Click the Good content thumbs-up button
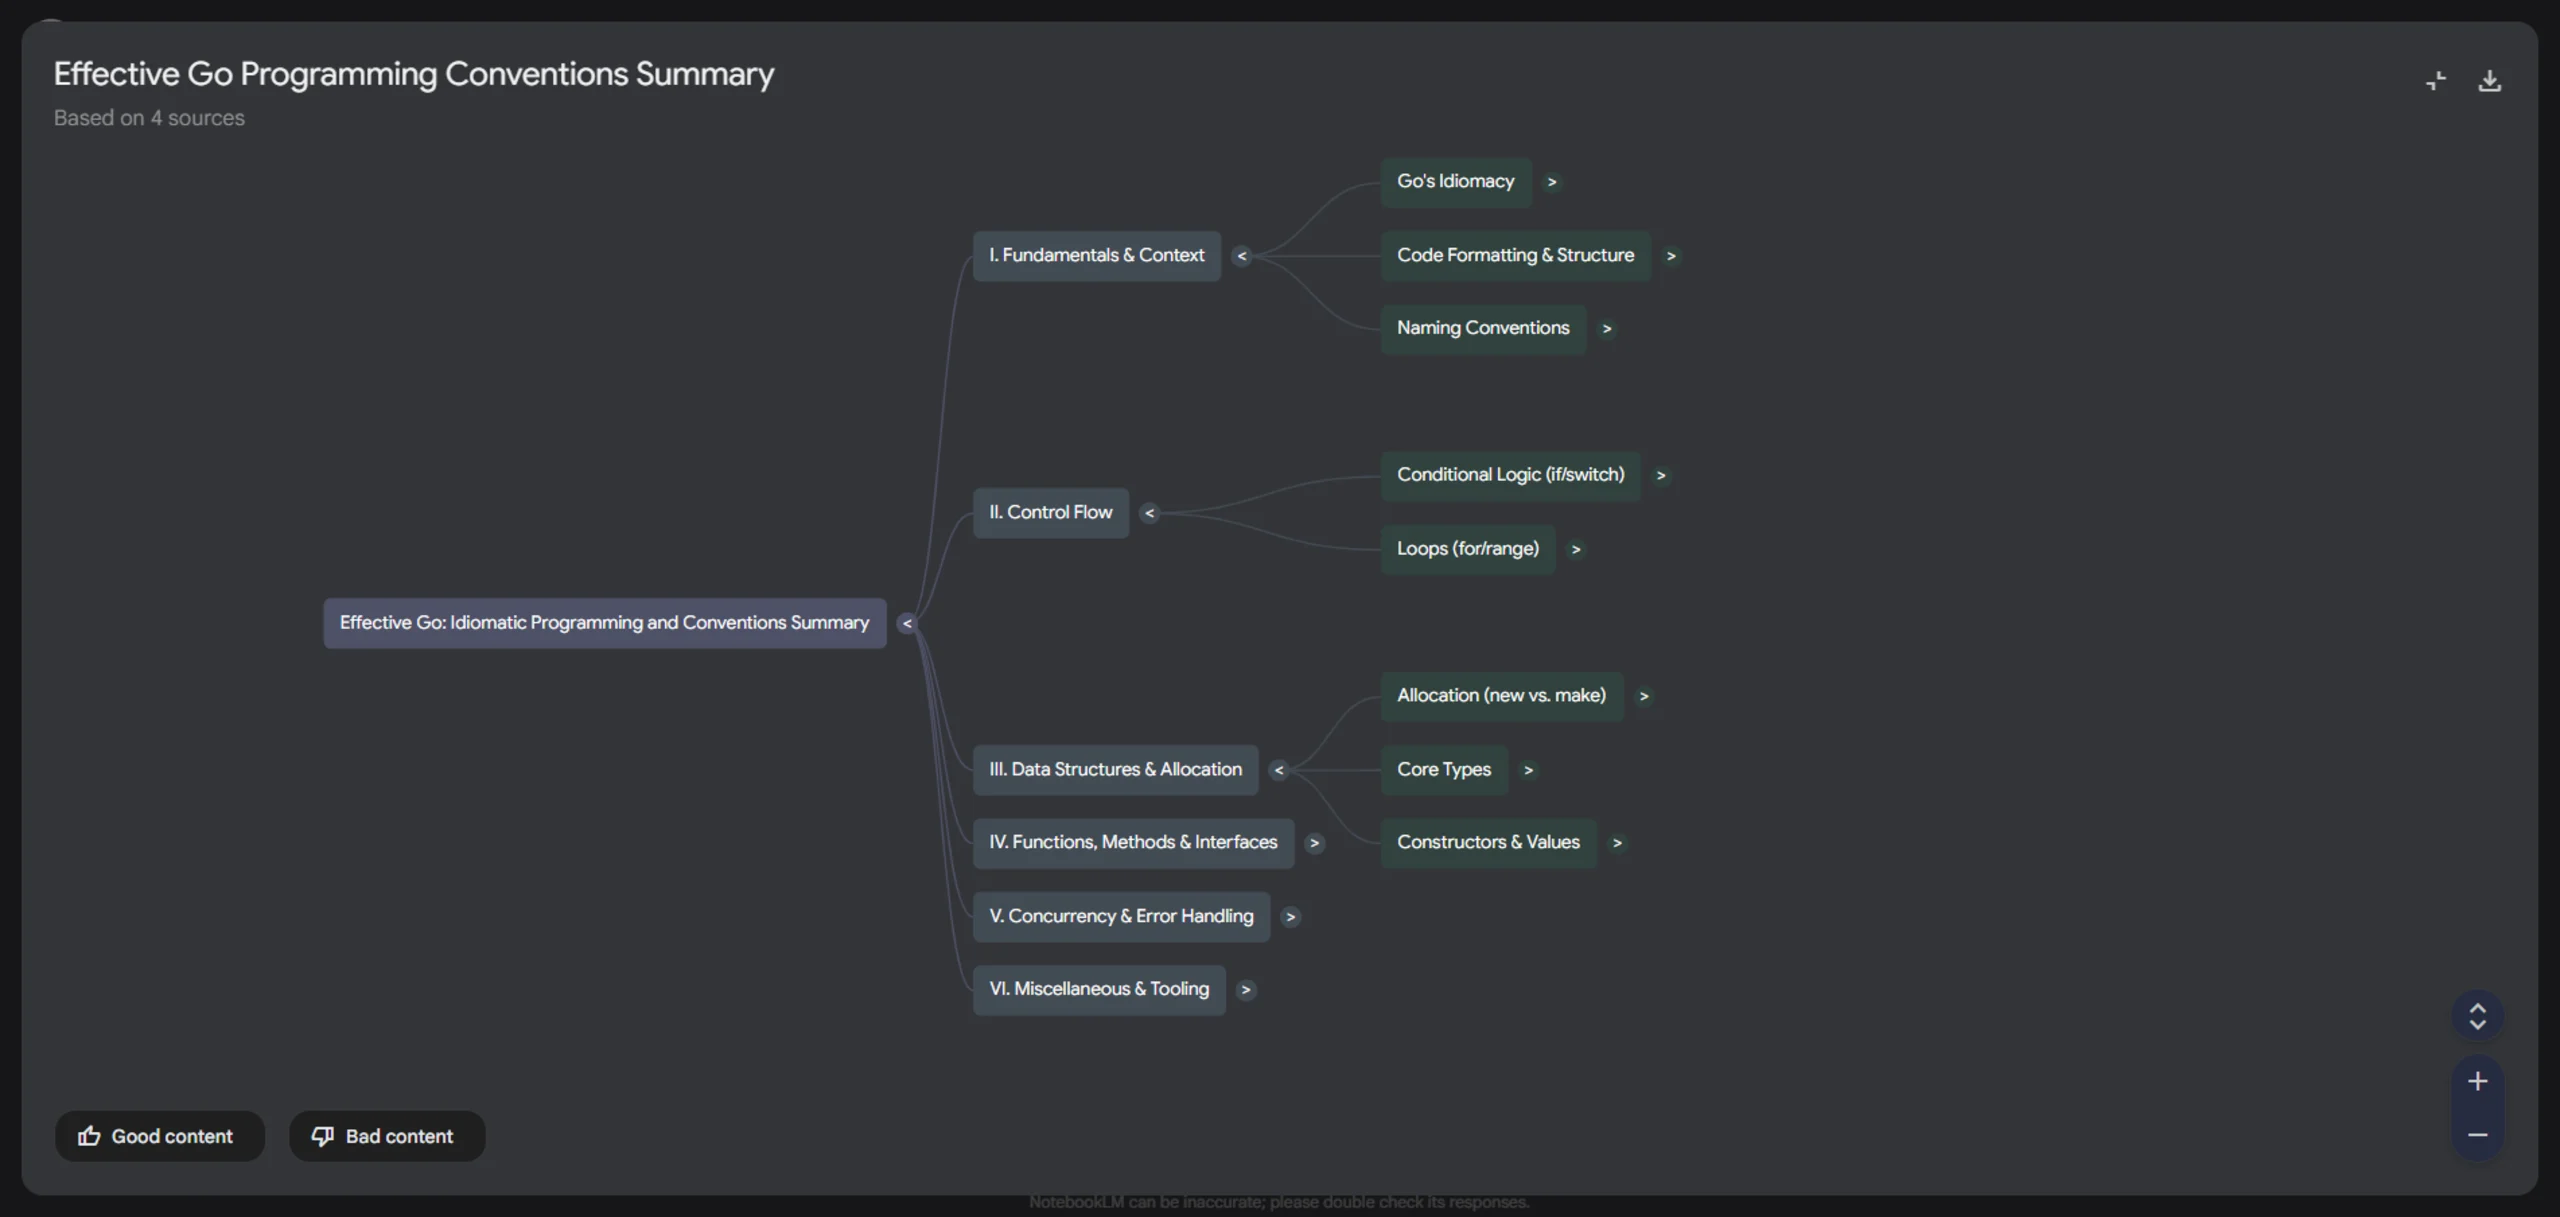 tap(159, 1136)
